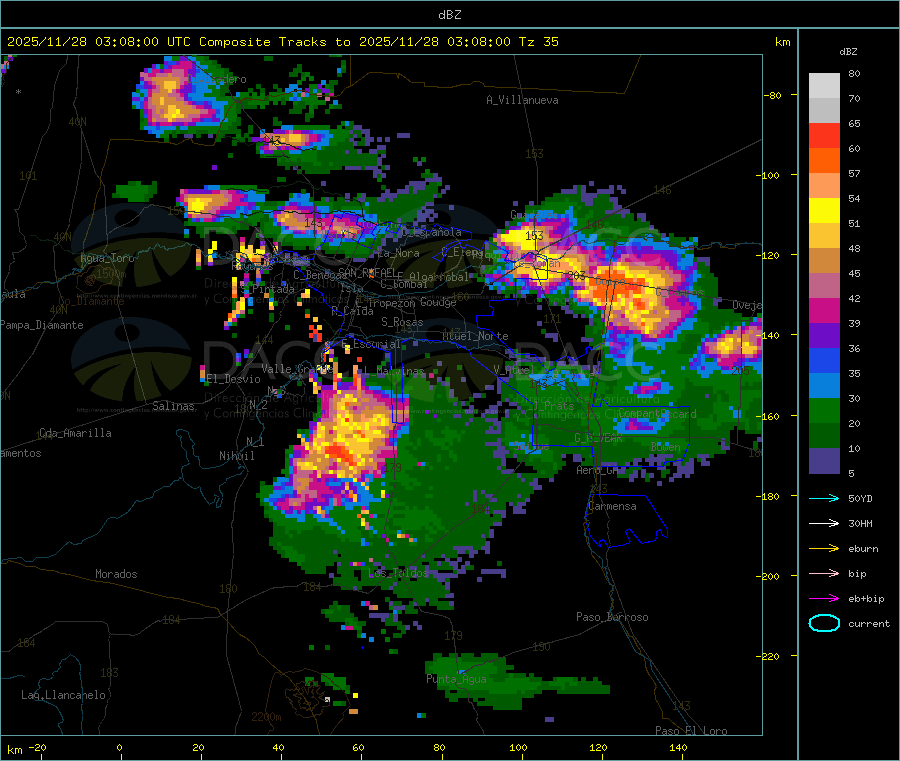900x761 pixels.
Task: Click the white 30HM track arrow in legend
Action: click(824, 523)
